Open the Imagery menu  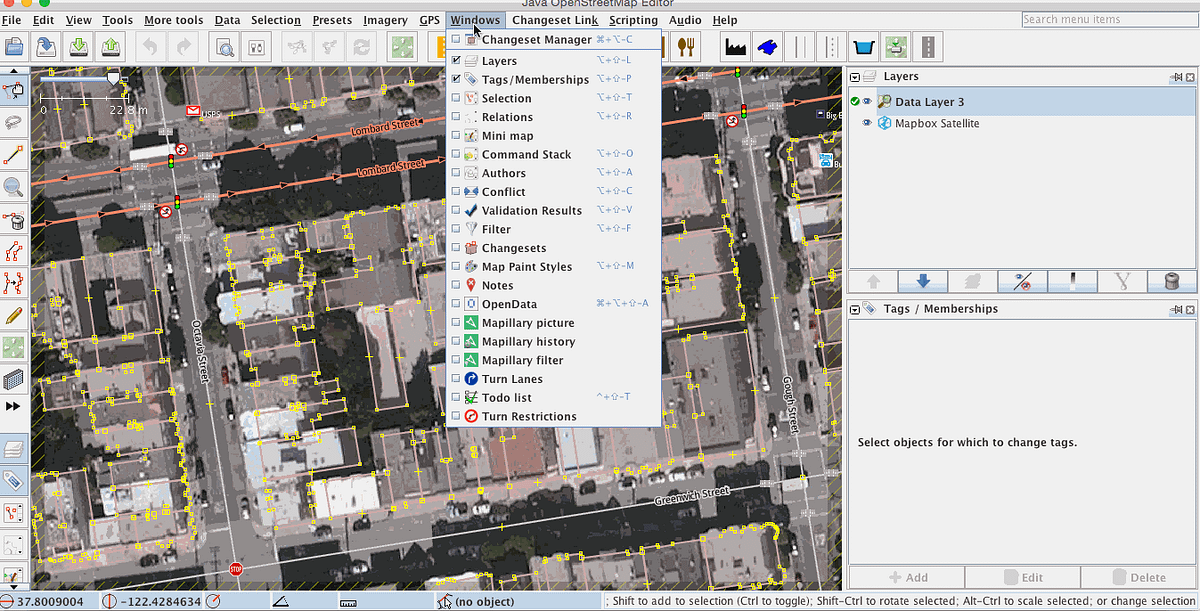tap(385, 19)
